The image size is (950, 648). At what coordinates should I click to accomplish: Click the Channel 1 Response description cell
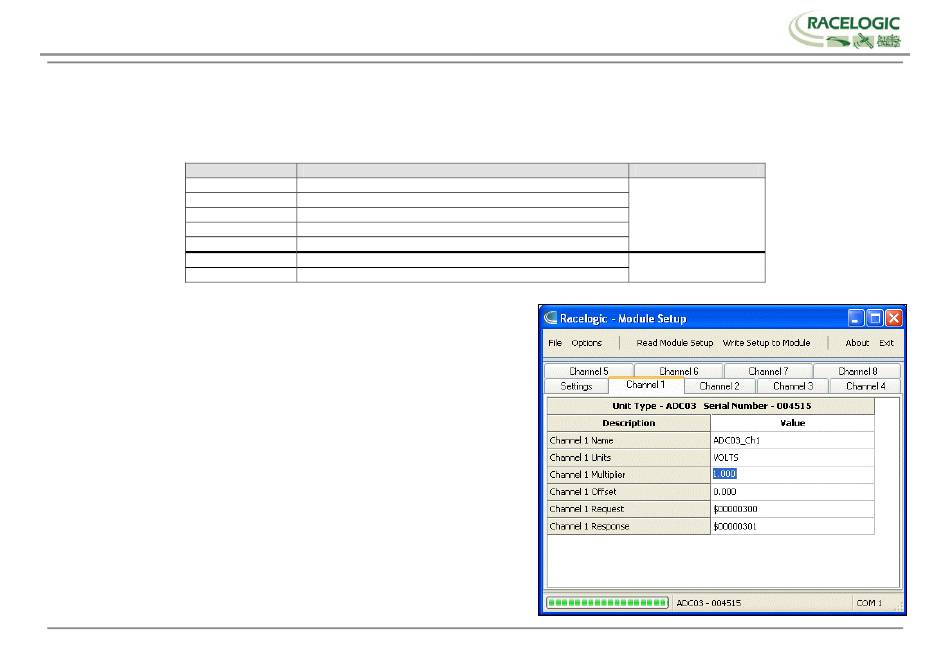coord(628,526)
